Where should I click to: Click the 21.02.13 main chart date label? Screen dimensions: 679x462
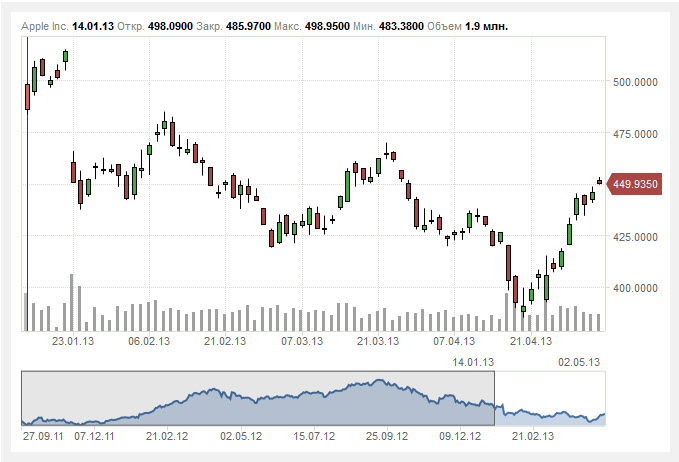coord(225,341)
